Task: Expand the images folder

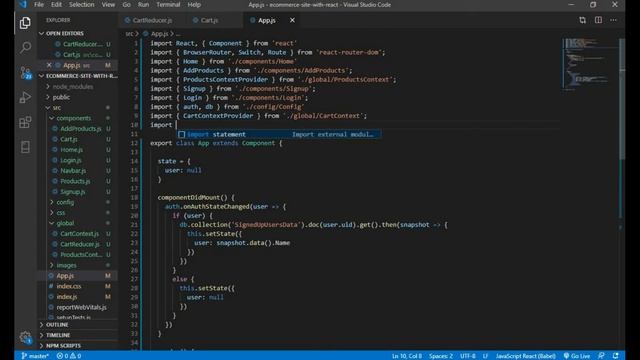Action: 67,265
